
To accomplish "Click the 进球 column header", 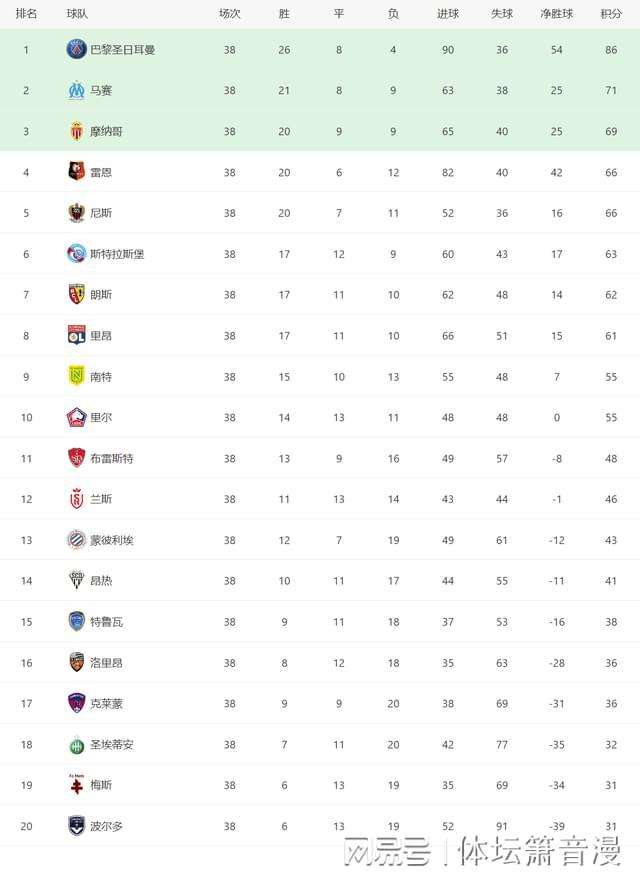I will (448, 14).
